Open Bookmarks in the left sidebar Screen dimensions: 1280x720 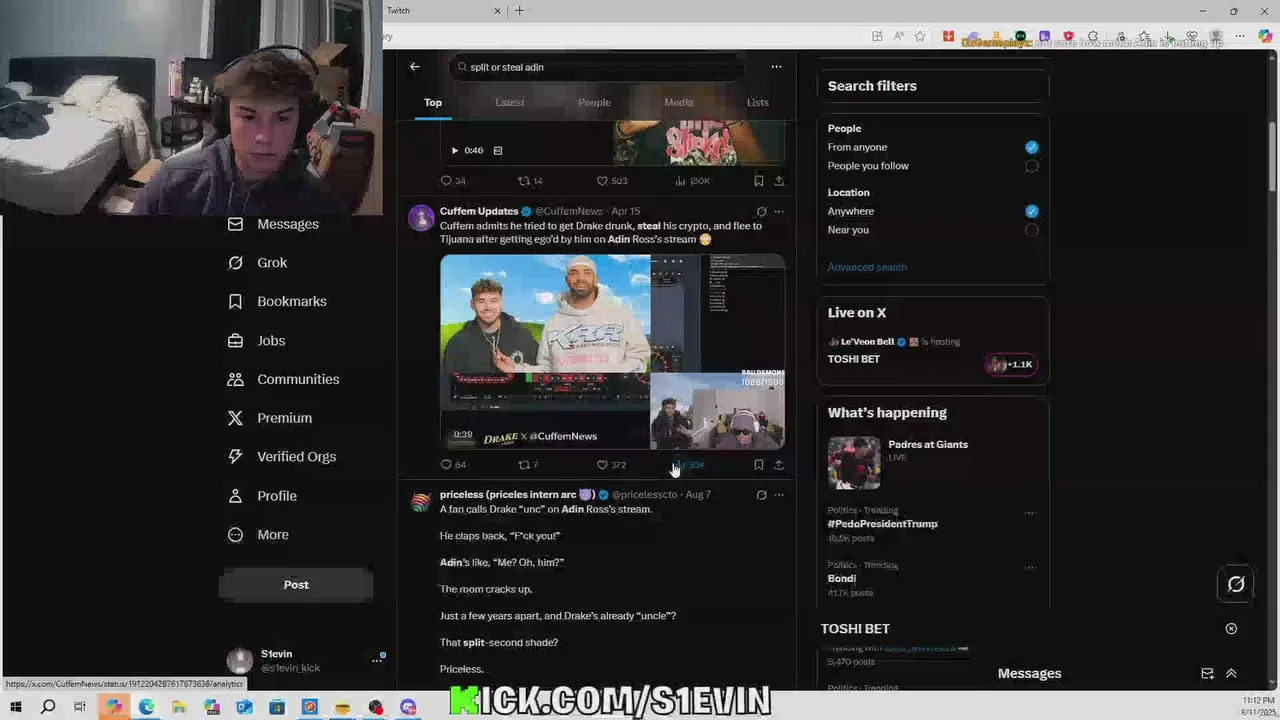[277, 301]
